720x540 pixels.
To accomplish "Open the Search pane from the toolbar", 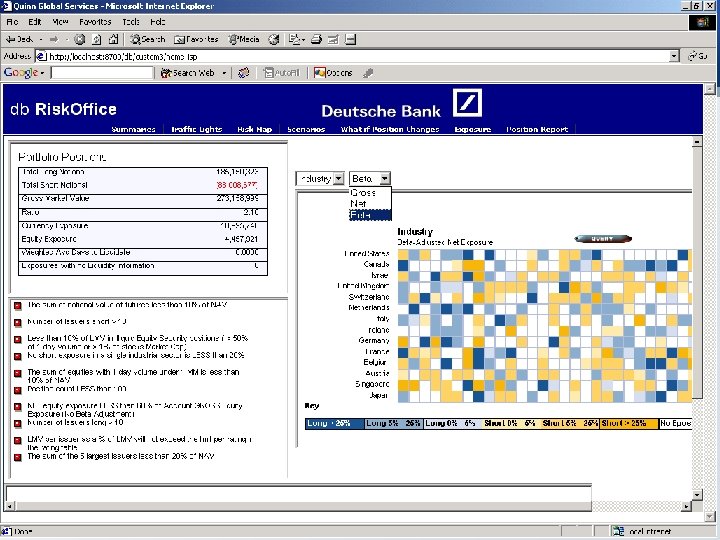I will point(147,39).
